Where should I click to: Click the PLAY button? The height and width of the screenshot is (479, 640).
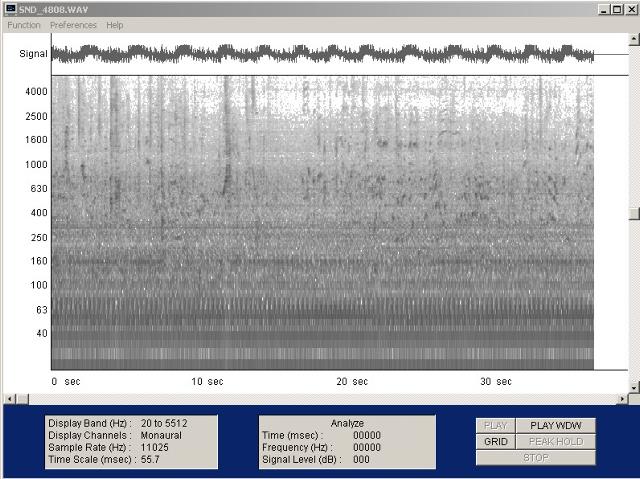(x=495, y=425)
